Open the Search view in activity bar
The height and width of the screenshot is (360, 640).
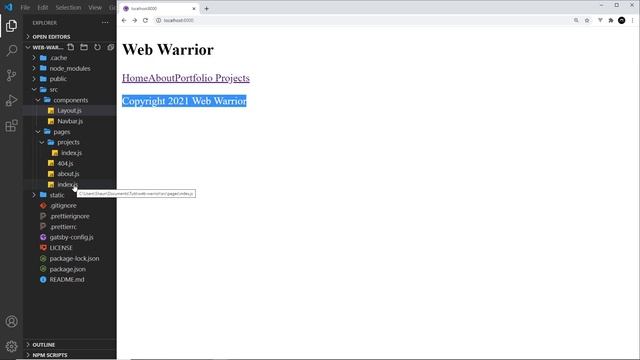pos(11,51)
